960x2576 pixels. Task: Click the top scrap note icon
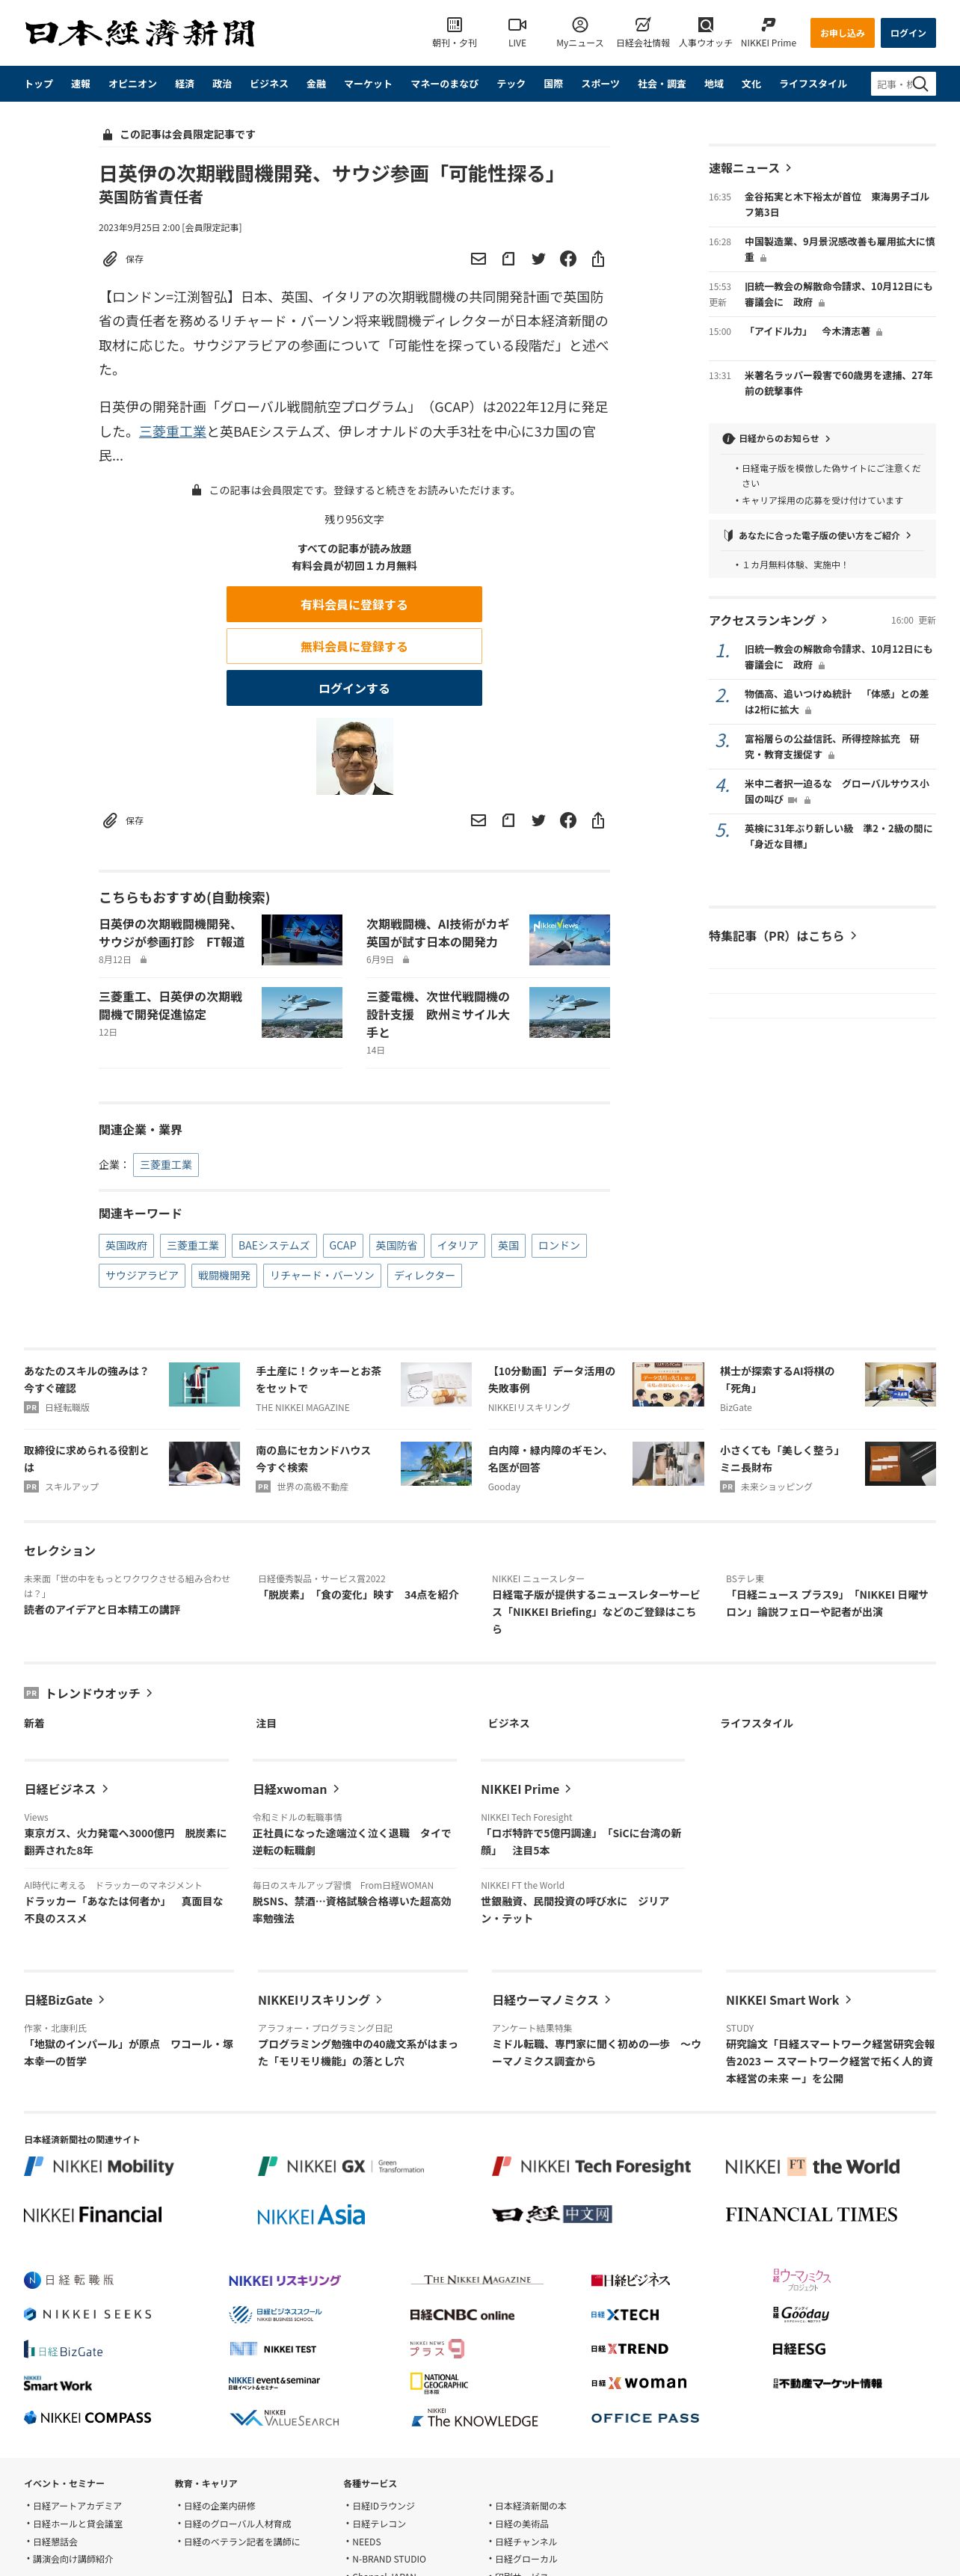pyautogui.click(x=508, y=259)
